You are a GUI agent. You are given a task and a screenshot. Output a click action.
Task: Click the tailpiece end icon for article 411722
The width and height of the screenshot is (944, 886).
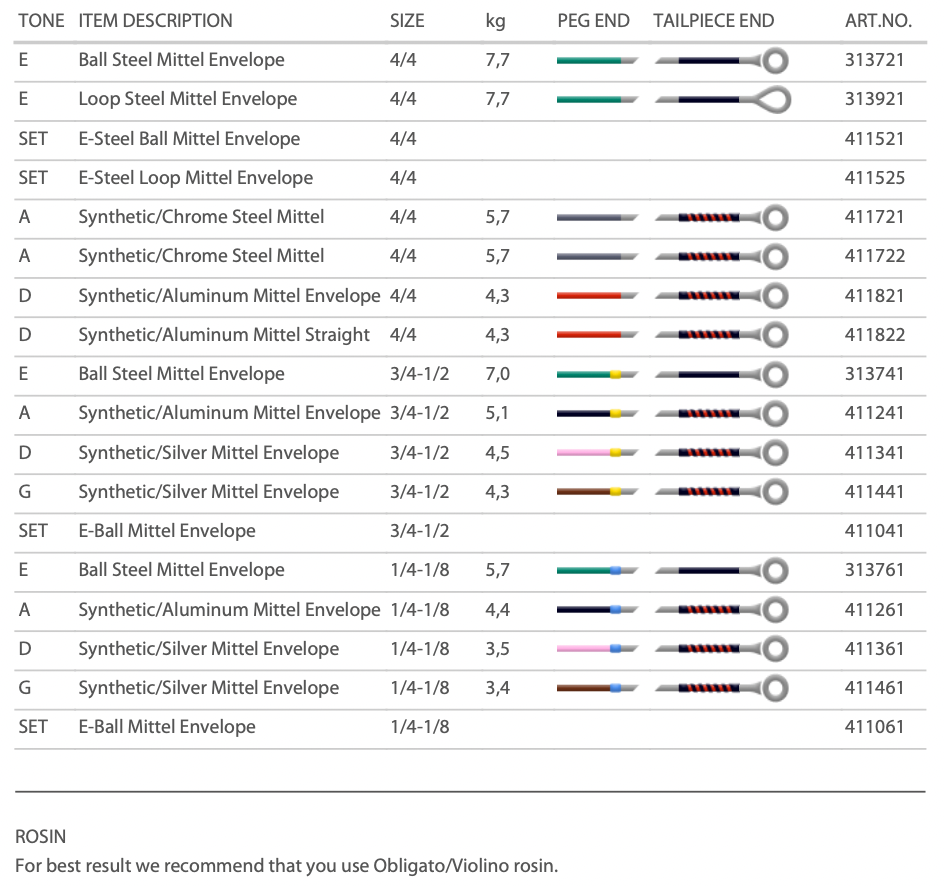(723, 257)
